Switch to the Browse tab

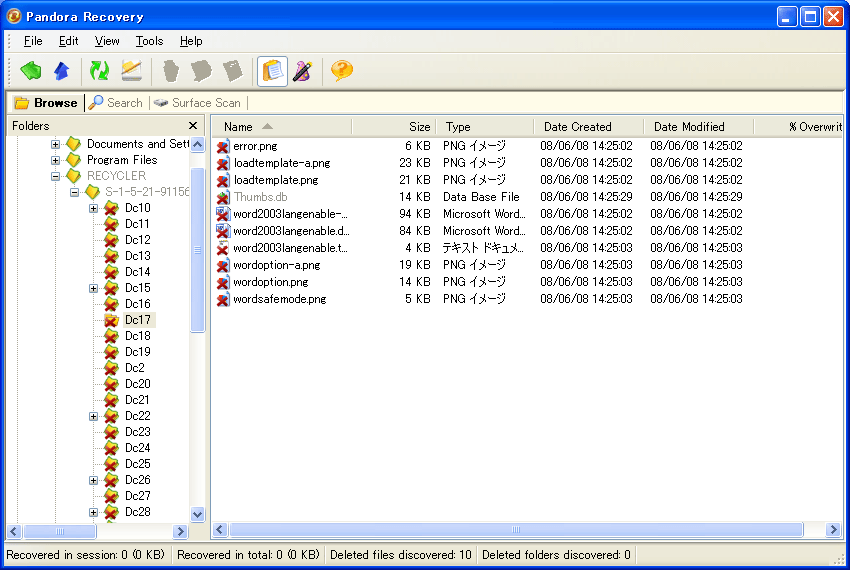pos(46,103)
